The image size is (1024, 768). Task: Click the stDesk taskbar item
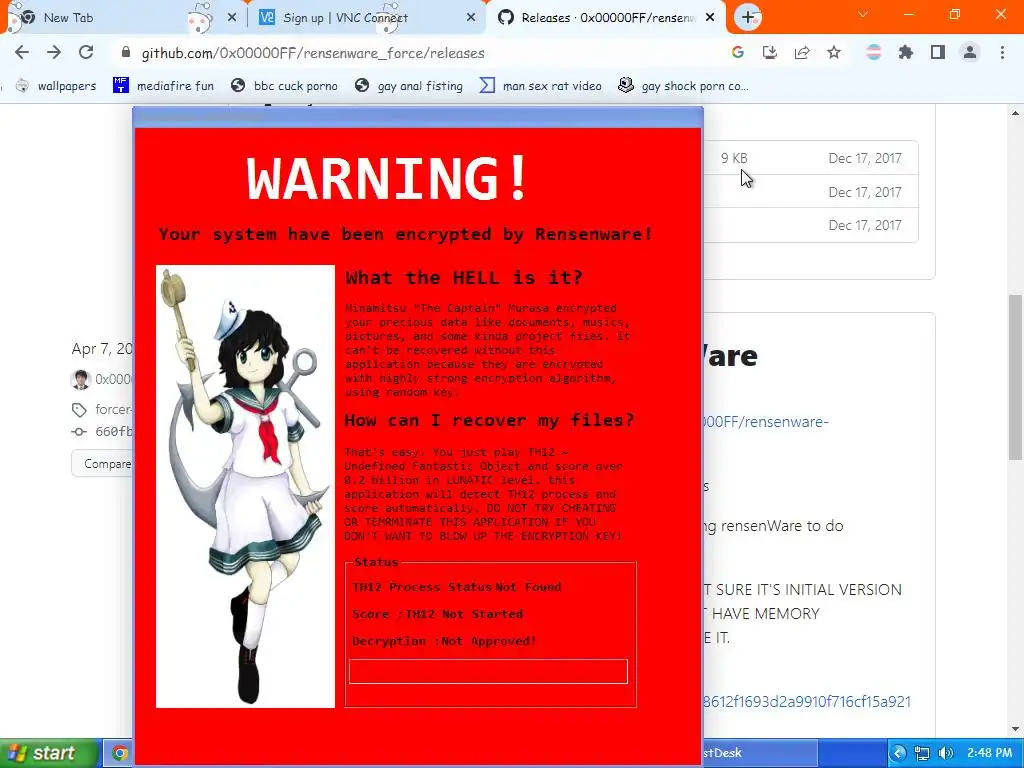tap(760, 753)
